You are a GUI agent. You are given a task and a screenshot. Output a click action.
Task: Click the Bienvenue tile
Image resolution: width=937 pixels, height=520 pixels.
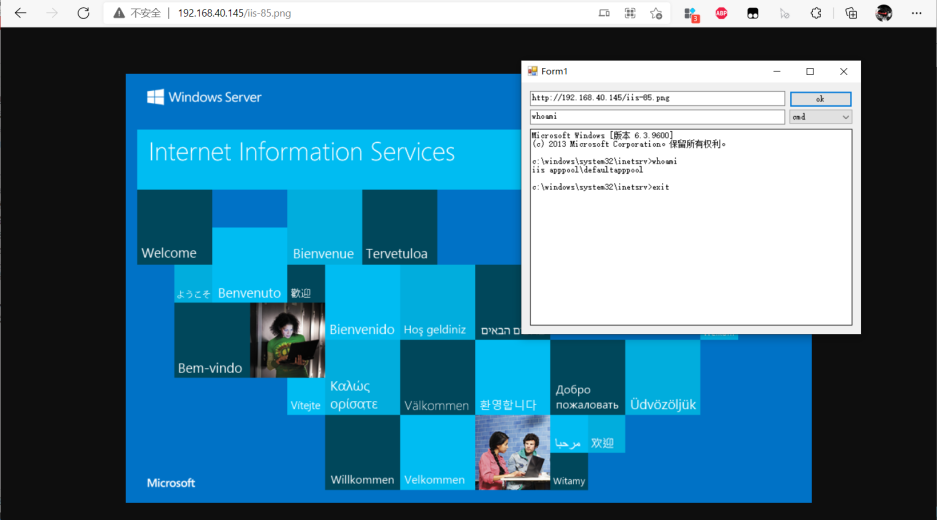click(x=324, y=227)
